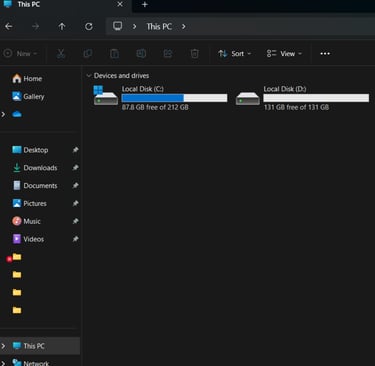Close the This PC tab

pyautogui.click(x=120, y=4)
